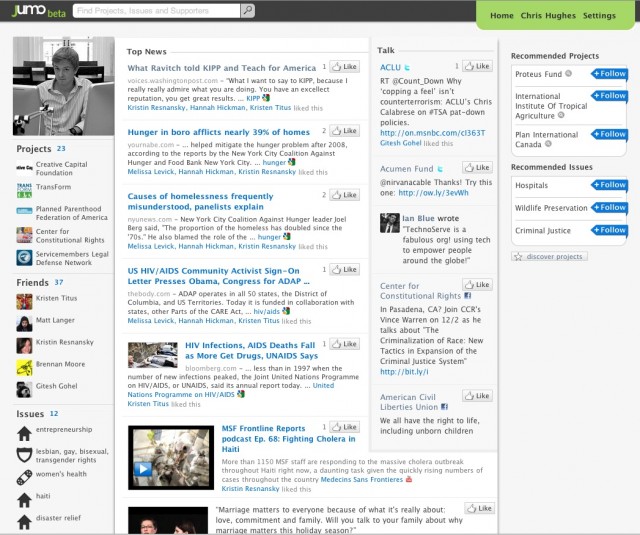Like the MSF Frontline Reports podcast
The image size is (640, 535).
(344, 427)
